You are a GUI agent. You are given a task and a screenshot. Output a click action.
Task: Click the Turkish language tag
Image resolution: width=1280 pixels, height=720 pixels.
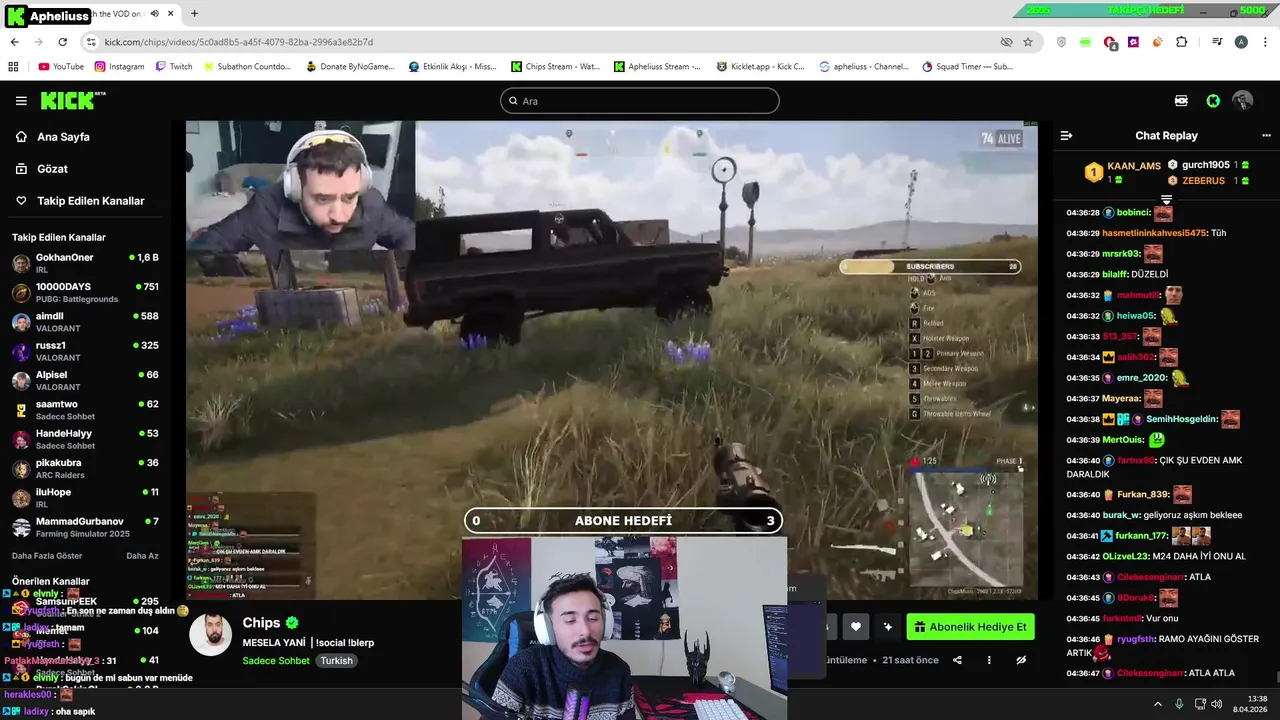pos(336,661)
